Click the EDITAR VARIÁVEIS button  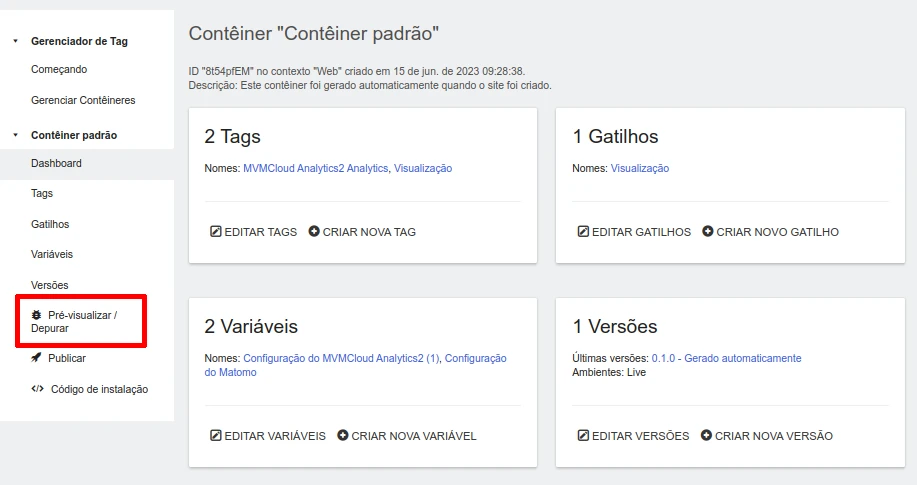(x=267, y=436)
